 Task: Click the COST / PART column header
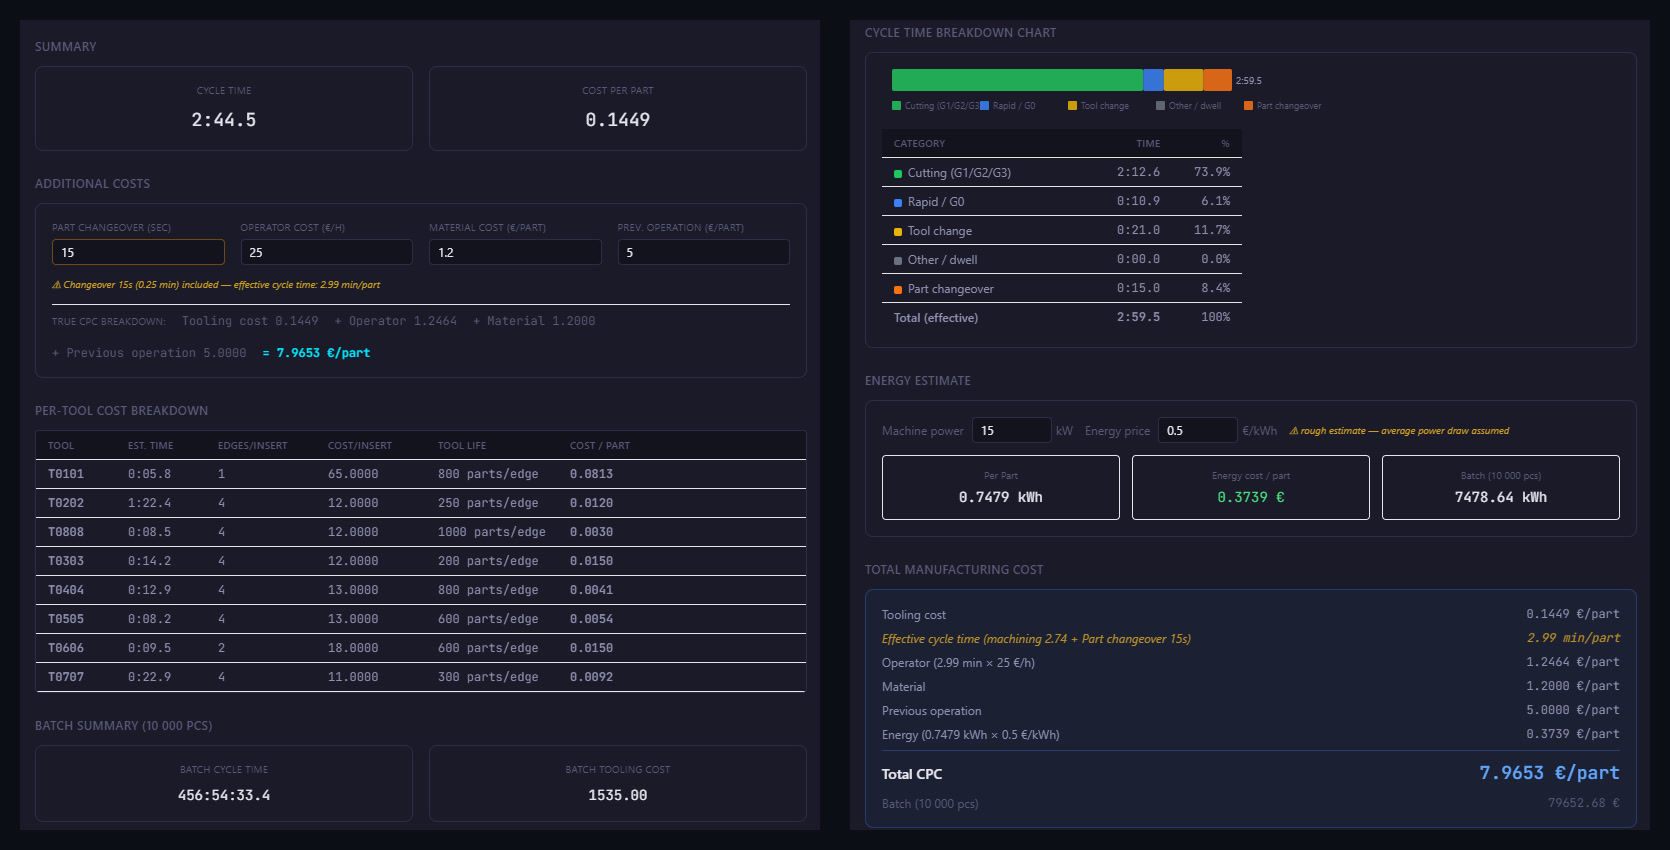point(600,446)
